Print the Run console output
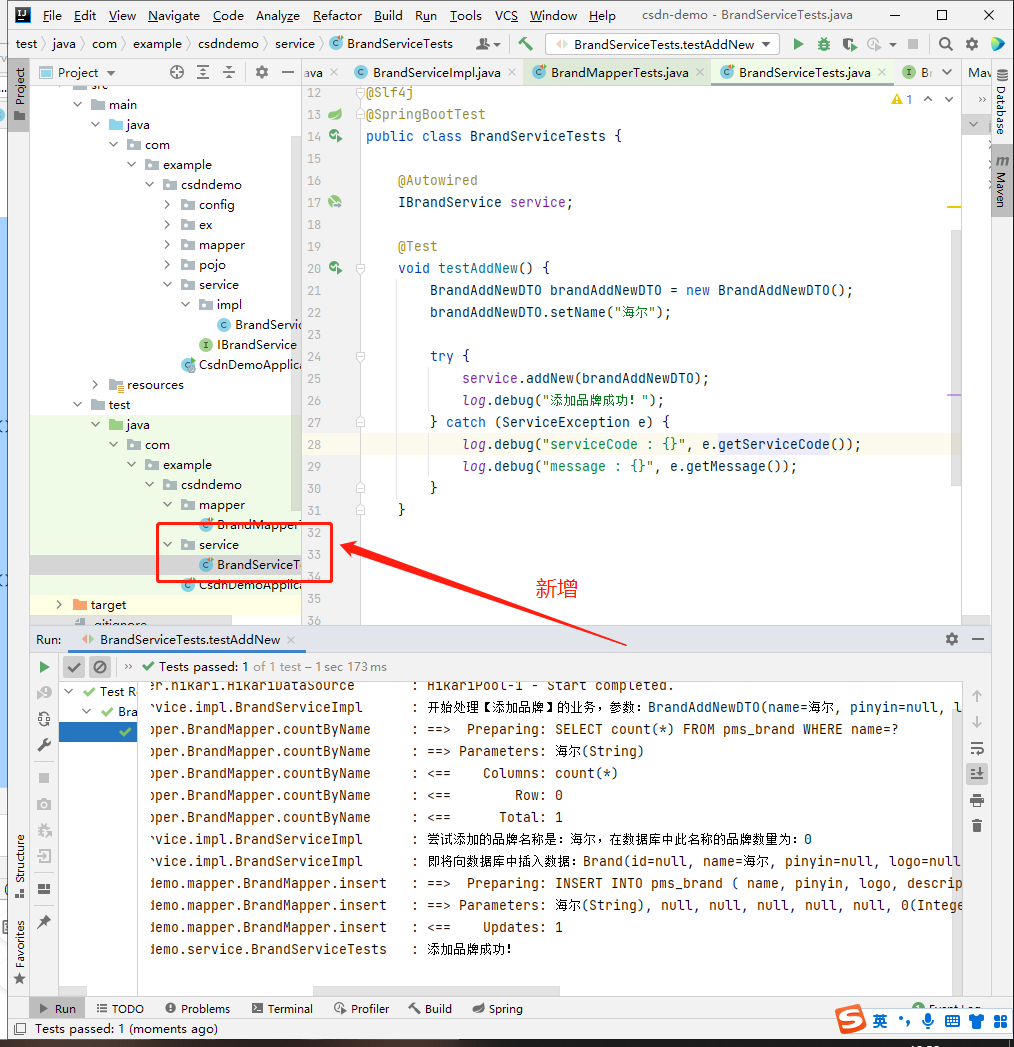Viewport: 1014px width, 1047px height. click(x=977, y=800)
